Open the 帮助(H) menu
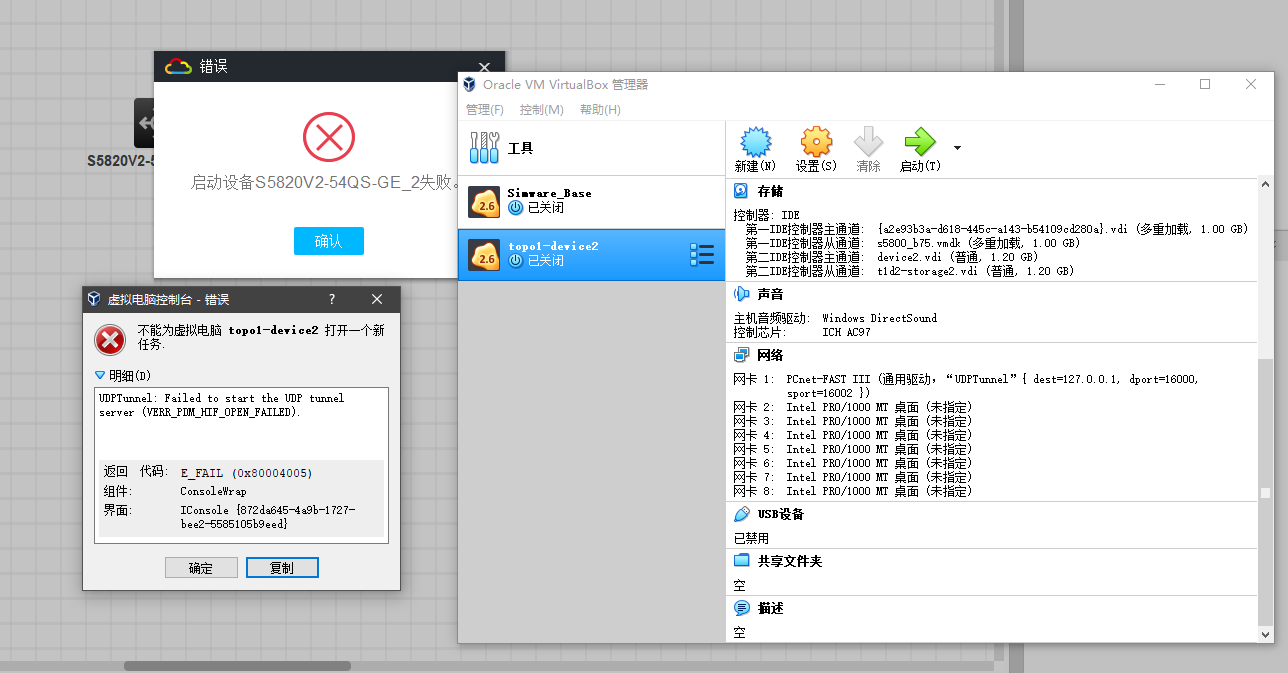Viewport: 1288px width, 673px height. [x=600, y=110]
